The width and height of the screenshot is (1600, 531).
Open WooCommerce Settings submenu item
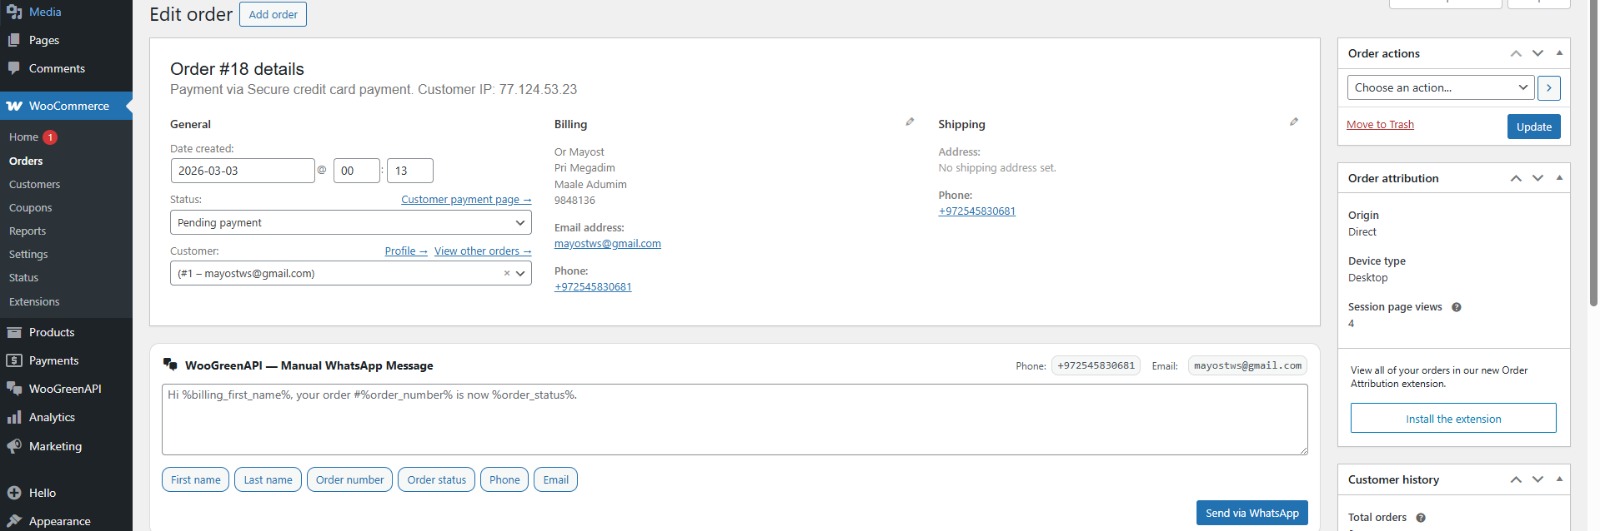29,254
